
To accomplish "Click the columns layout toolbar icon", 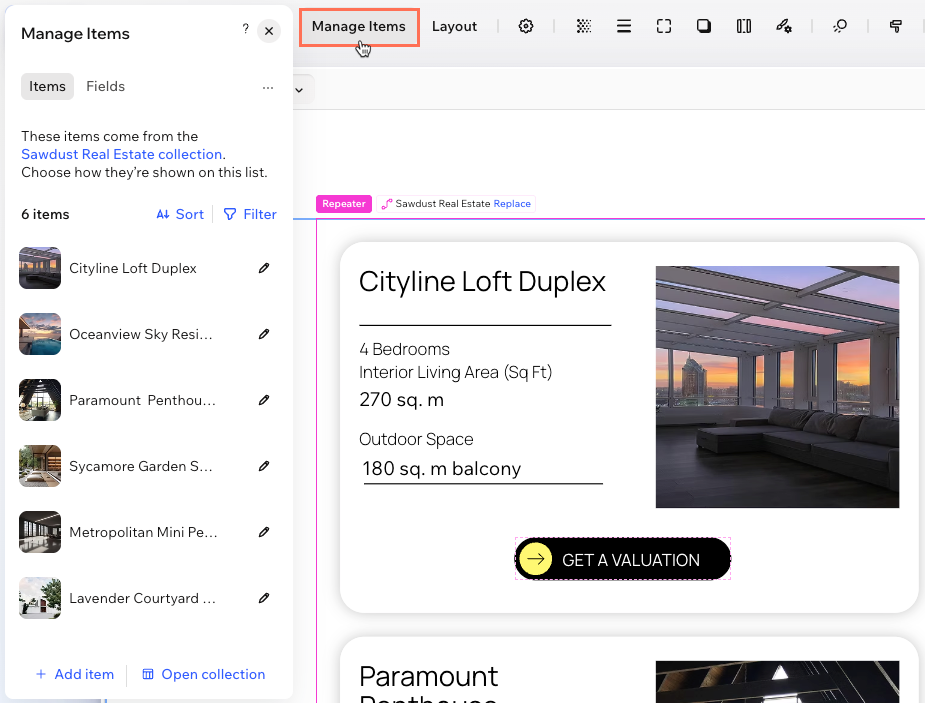I will coord(744,27).
